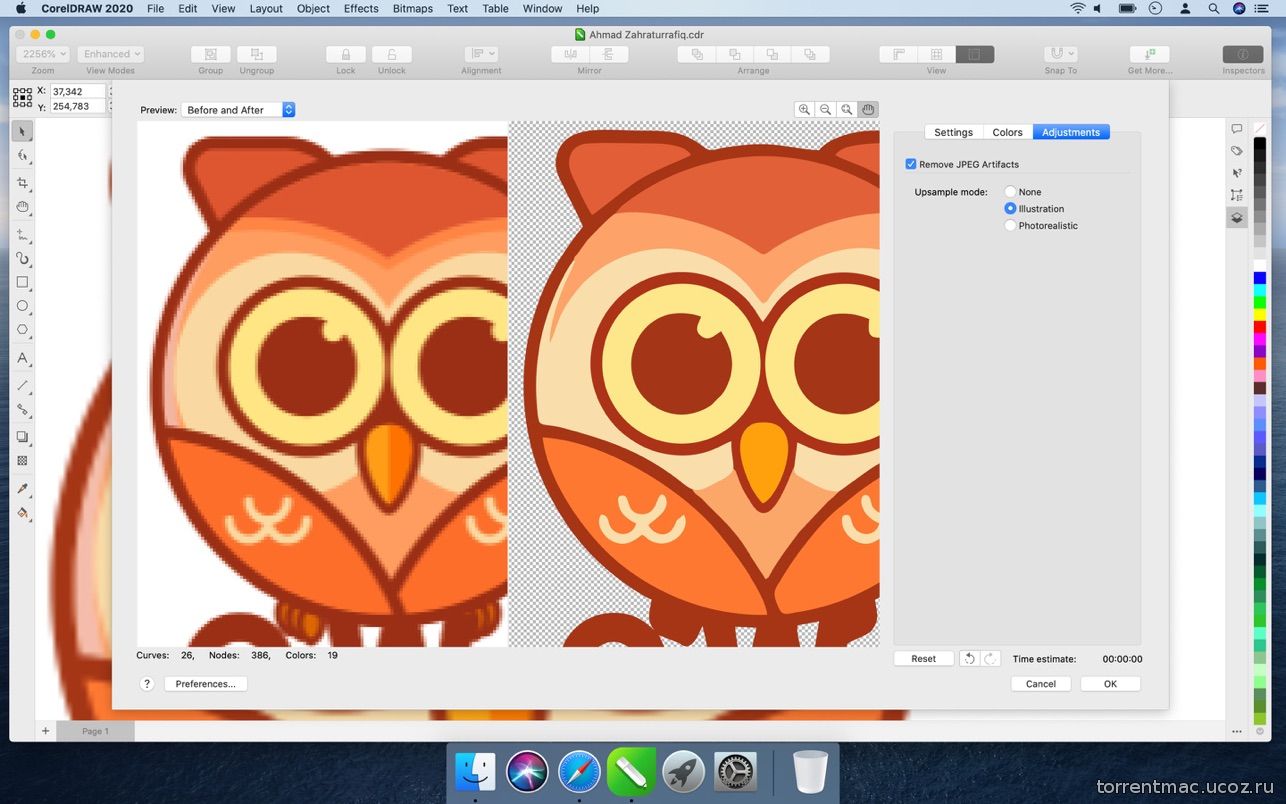Viewport: 1286px width, 804px height.
Task: Toggle the rulers view button
Action: click(x=899, y=54)
